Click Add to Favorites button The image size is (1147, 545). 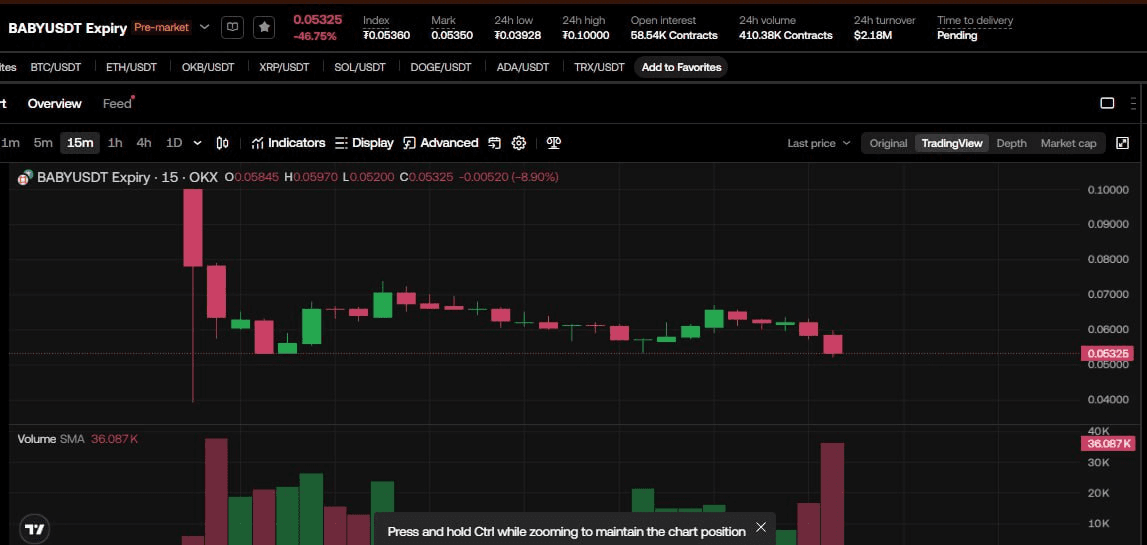tap(681, 67)
